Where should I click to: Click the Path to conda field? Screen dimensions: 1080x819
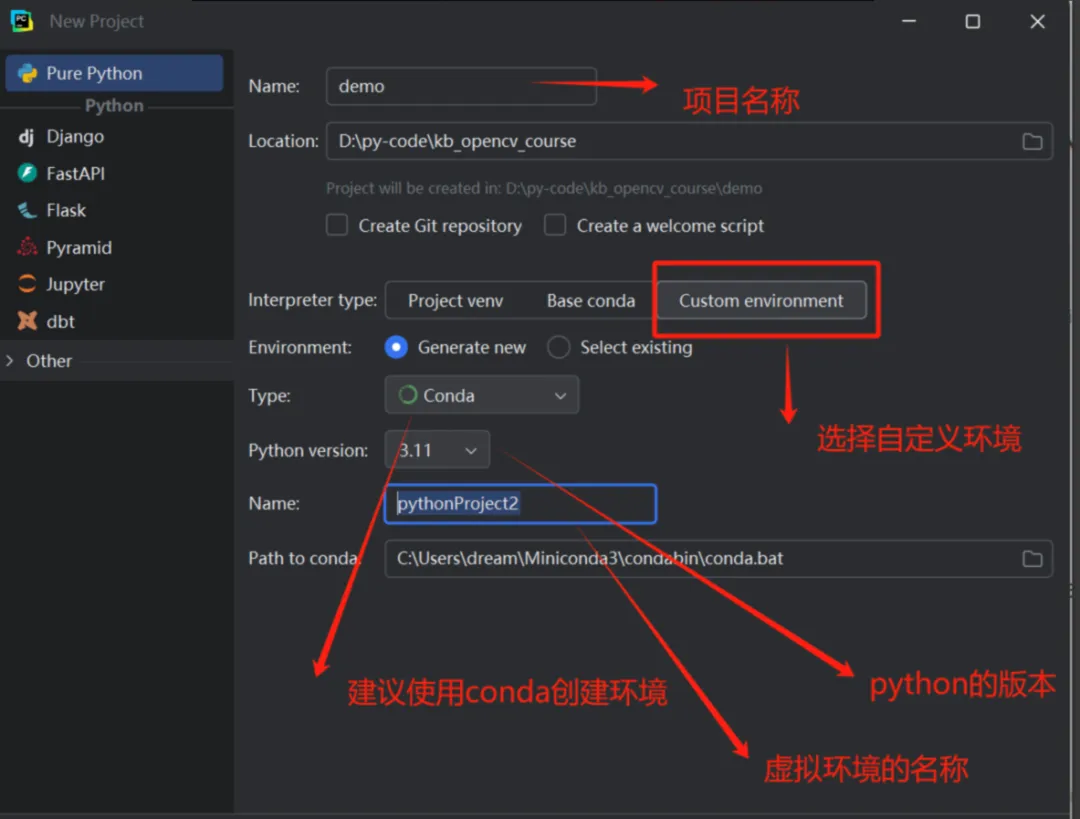[718, 559]
